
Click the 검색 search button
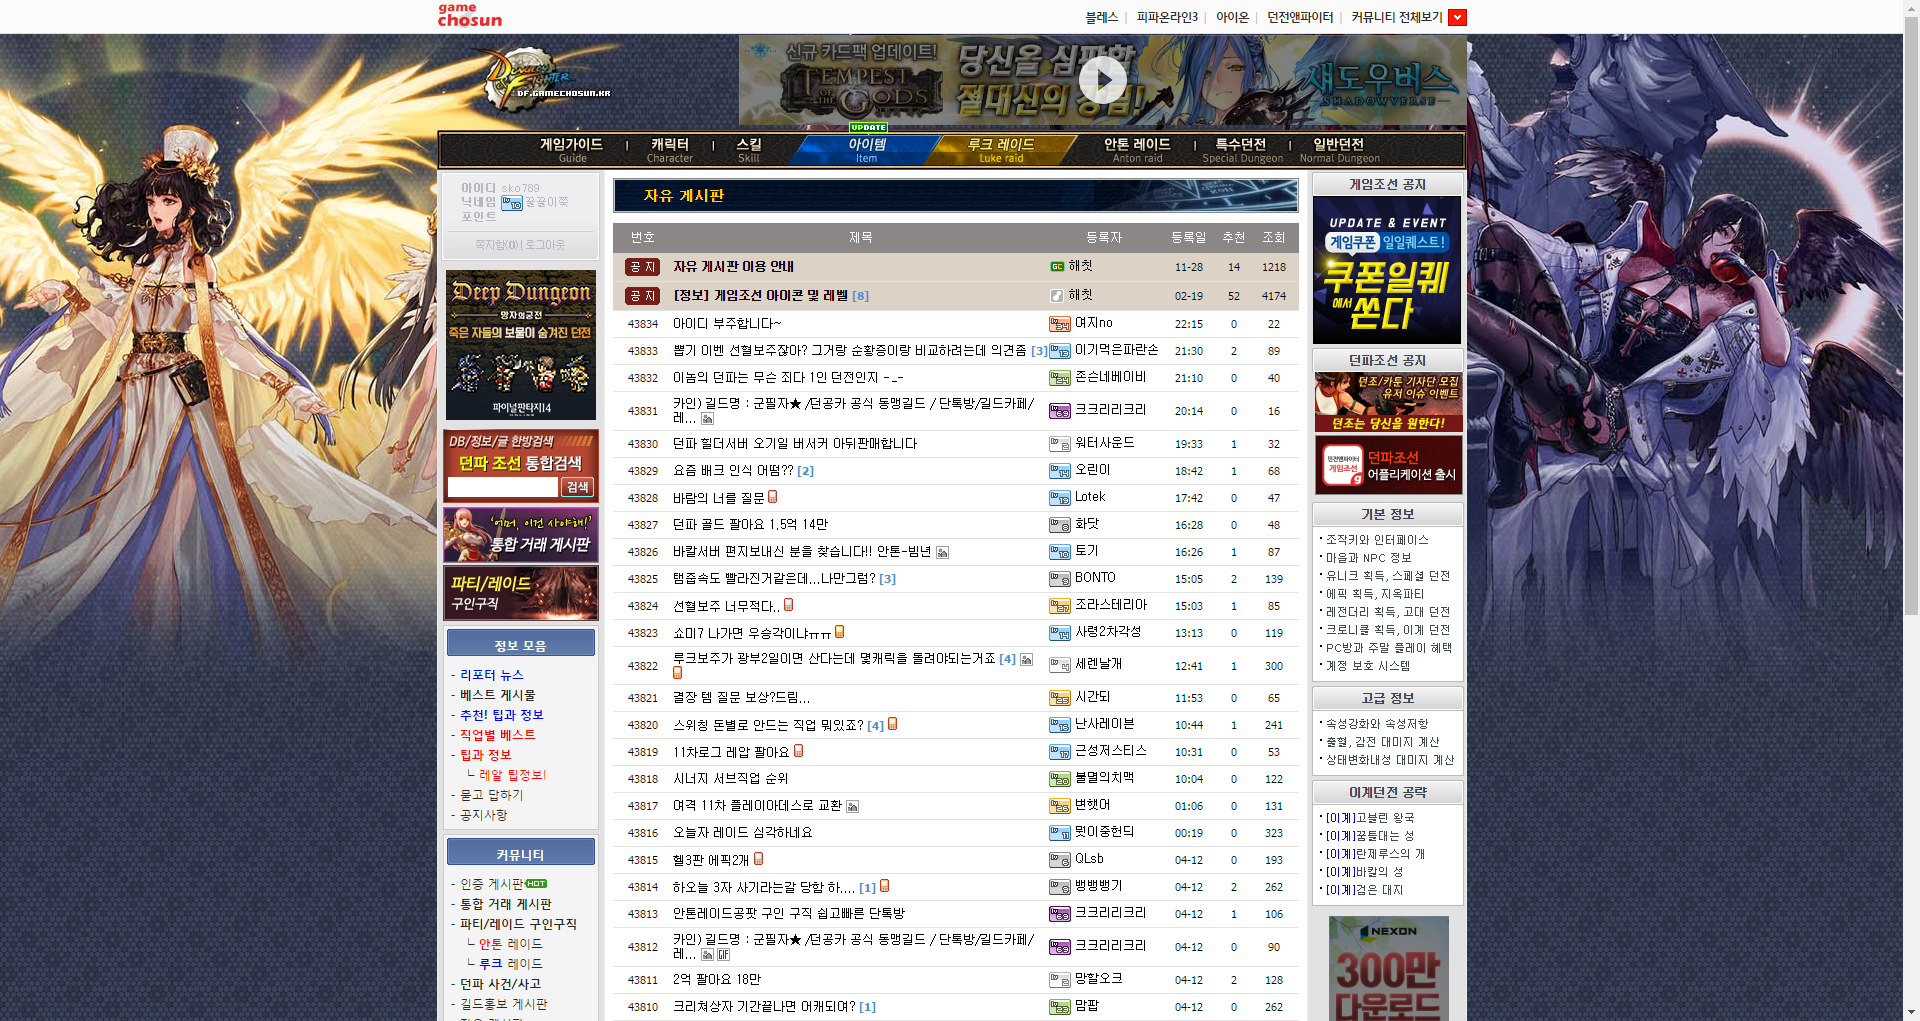(x=577, y=487)
